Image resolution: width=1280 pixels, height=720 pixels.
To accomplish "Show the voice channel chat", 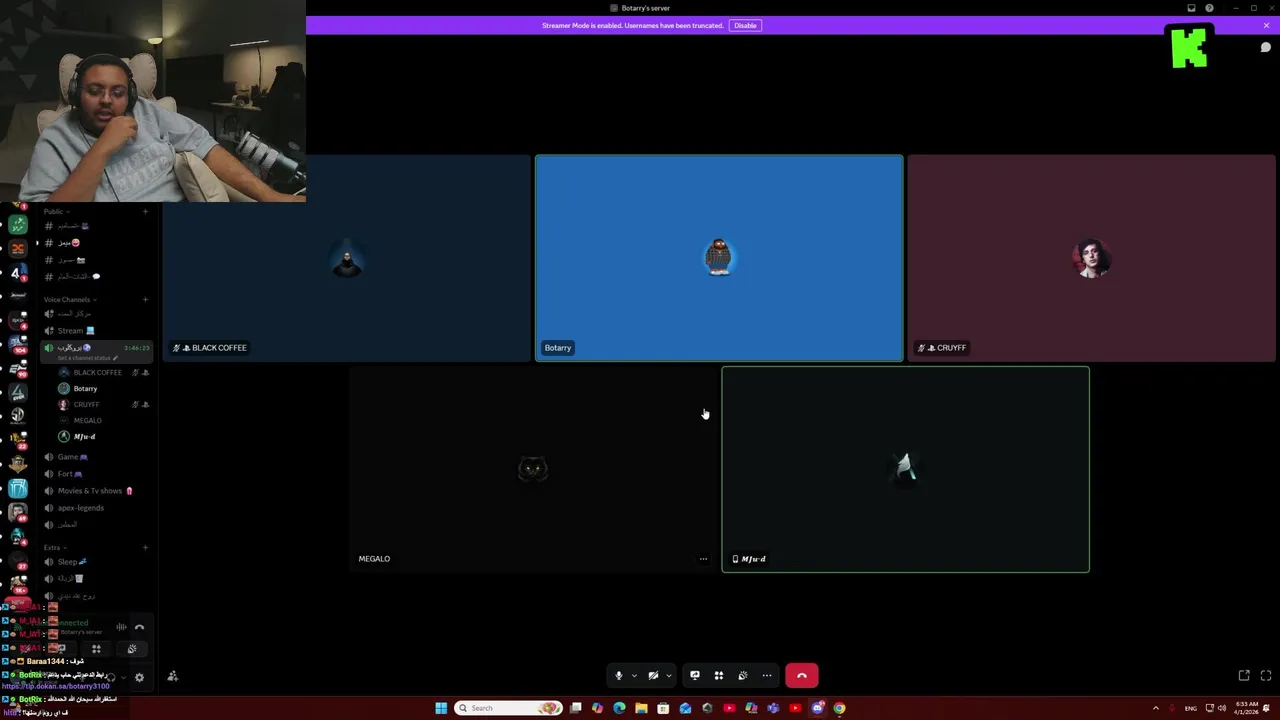I will (1266, 47).
